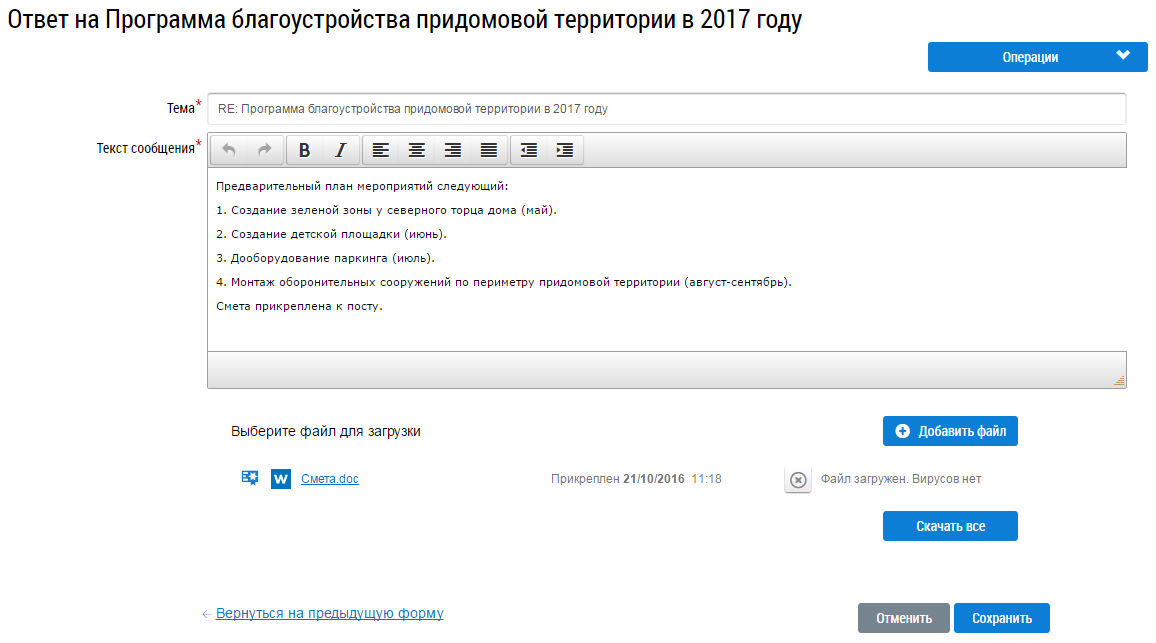Open the Смета.doc file link
The width and height of the screenshot is (1156, 643).
329,479
